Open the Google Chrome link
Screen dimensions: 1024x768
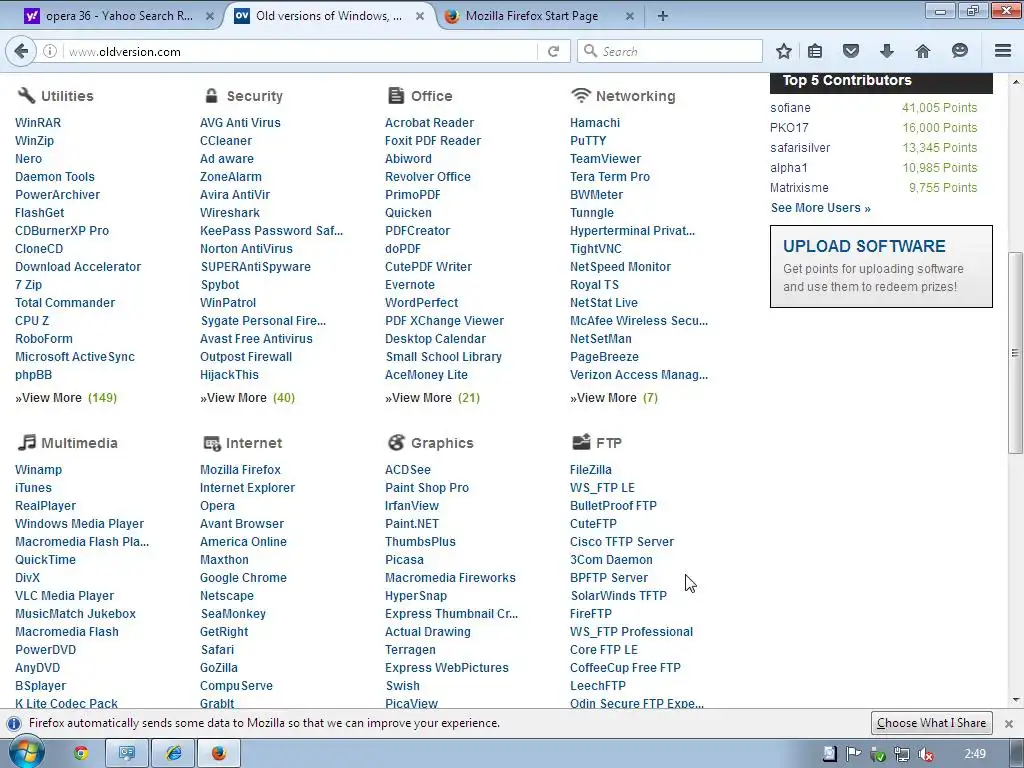[243, 577]
